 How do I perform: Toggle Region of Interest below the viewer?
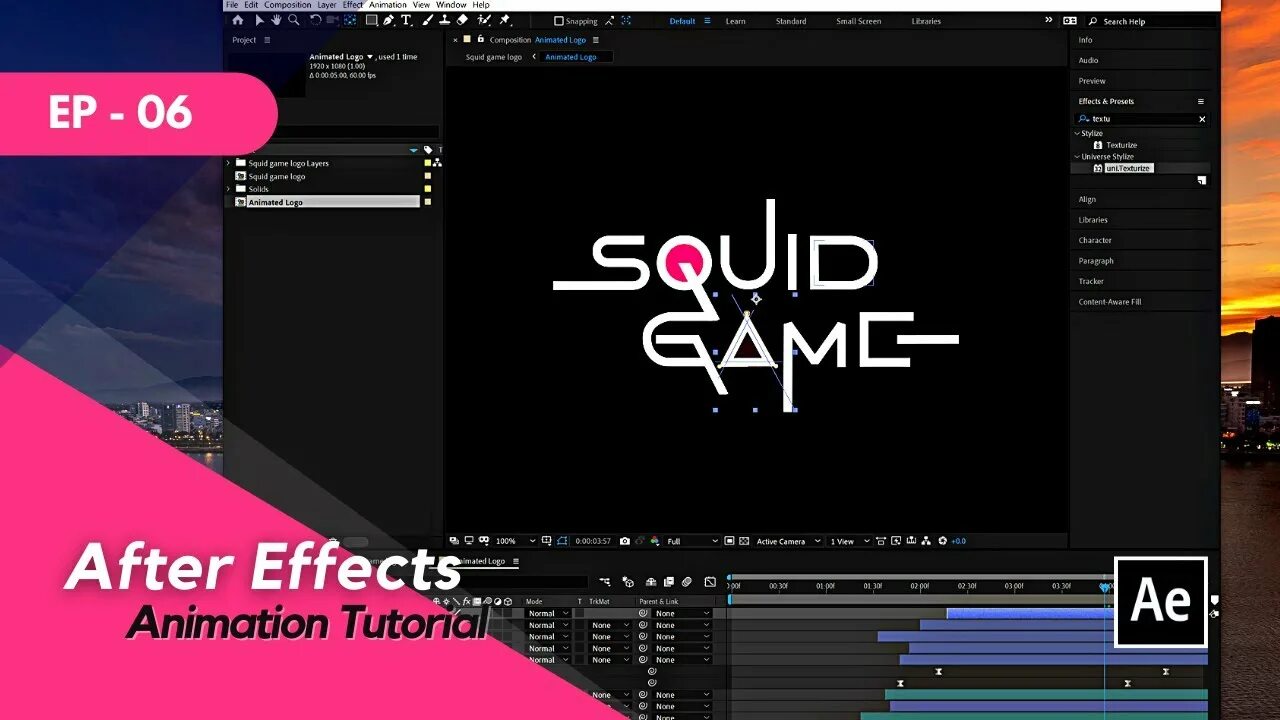729,541
